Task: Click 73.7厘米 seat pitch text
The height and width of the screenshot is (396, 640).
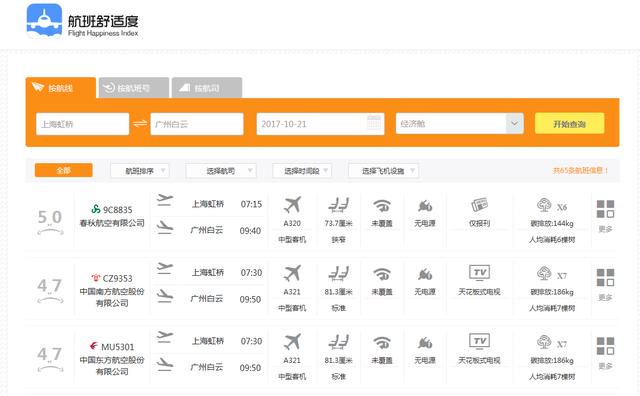Action: coord(339,223)
